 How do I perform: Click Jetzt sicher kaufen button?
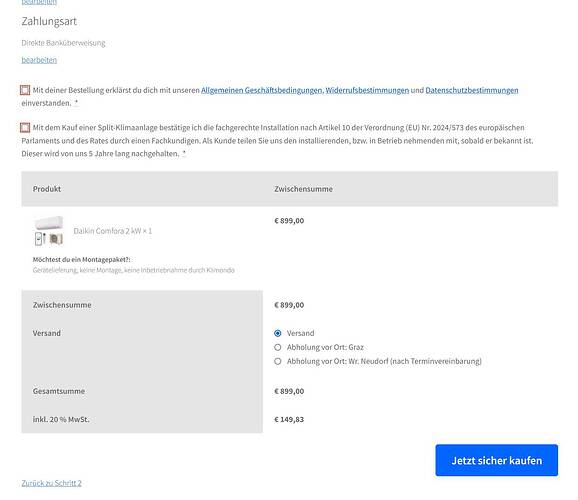click(497, 460)
